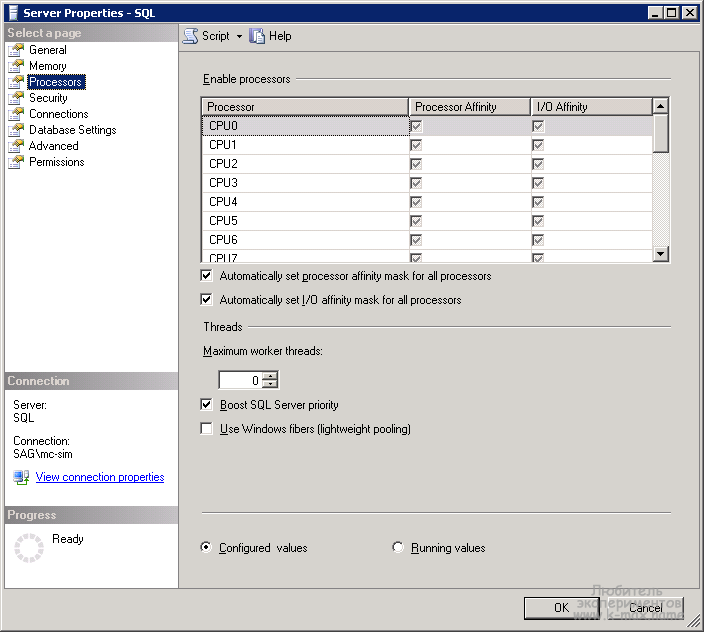
Task: Click the processor list scrollbar thumb
Action: tap(660, 134)
